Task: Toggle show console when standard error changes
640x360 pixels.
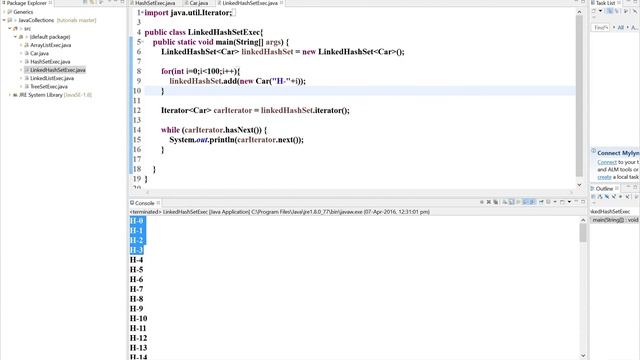Action: click(532, 202)
